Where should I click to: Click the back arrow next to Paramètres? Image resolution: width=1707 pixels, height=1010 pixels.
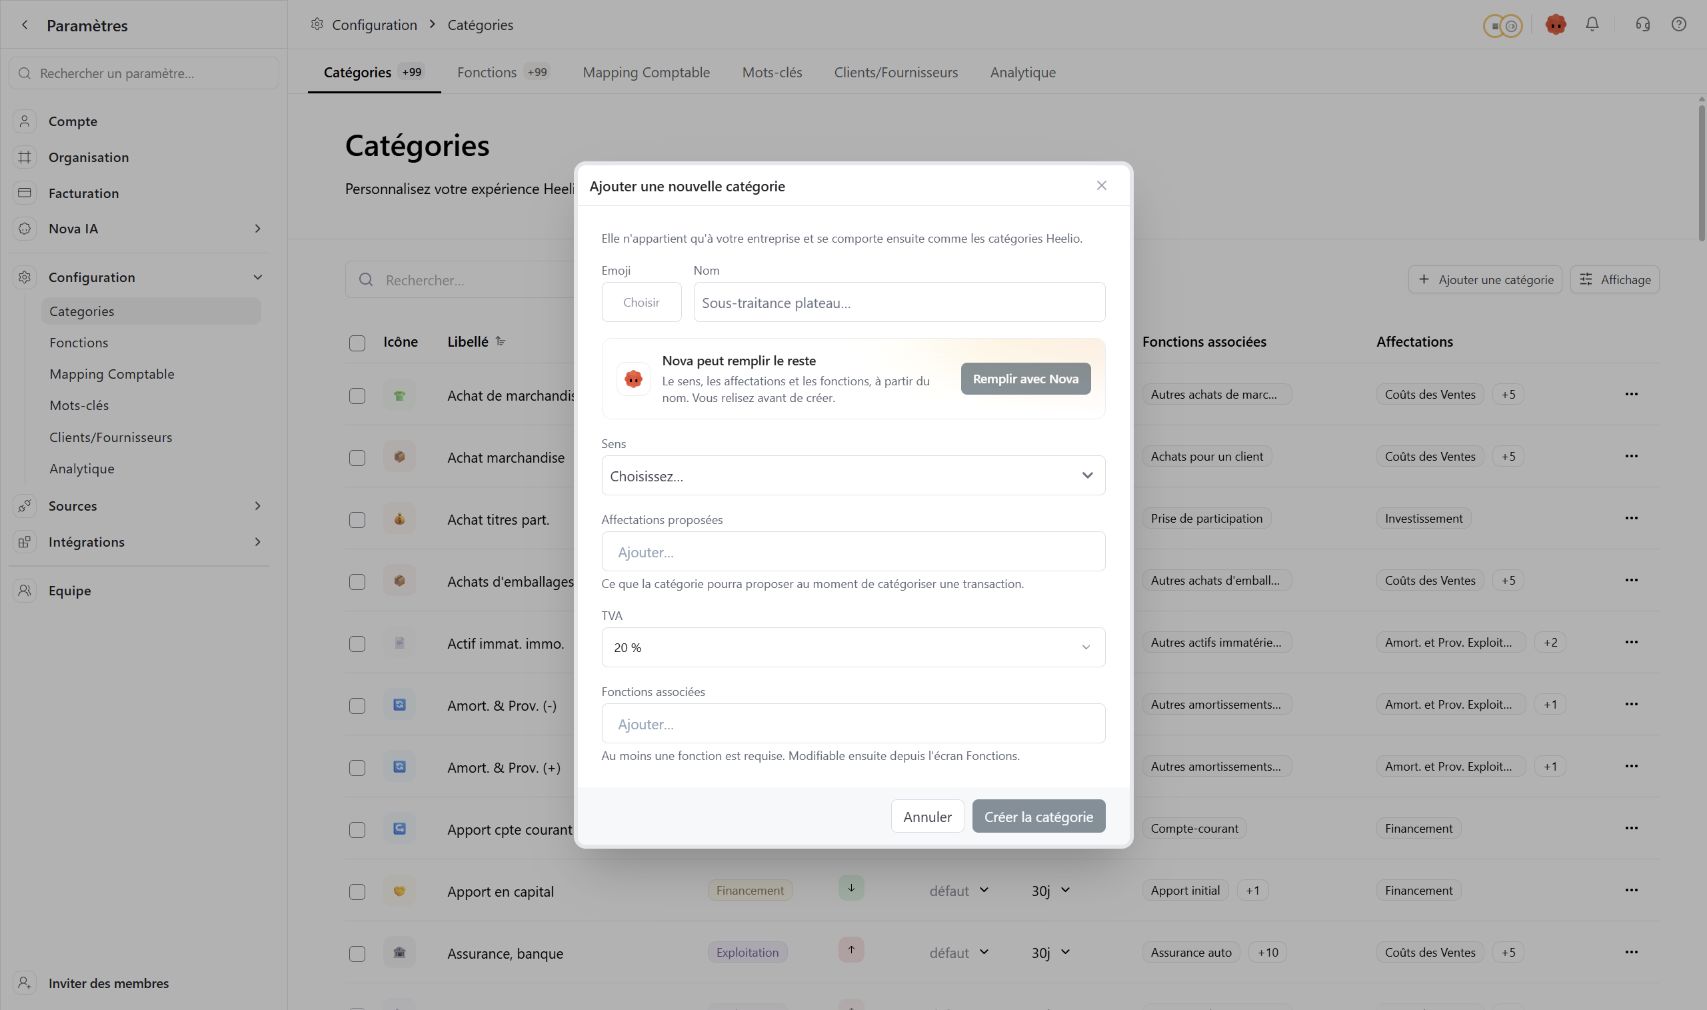click(x=25, y=25)
